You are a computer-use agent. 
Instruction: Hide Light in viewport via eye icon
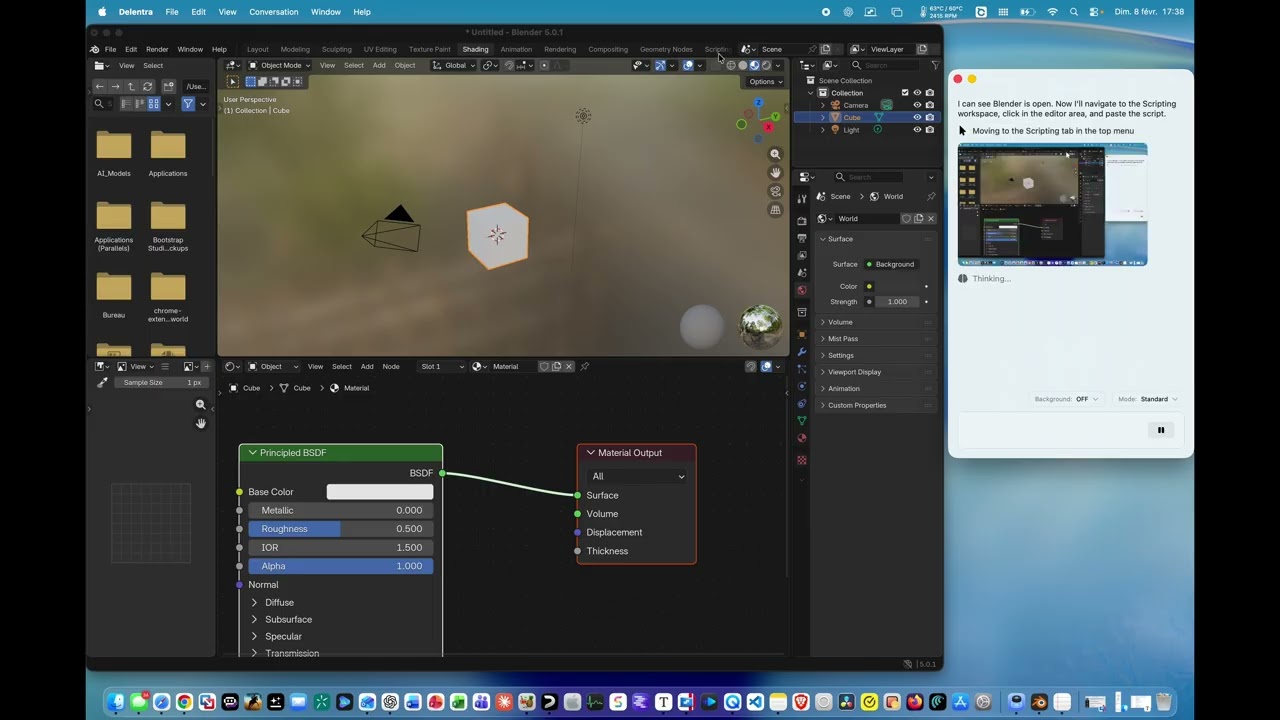click(917, 130)
